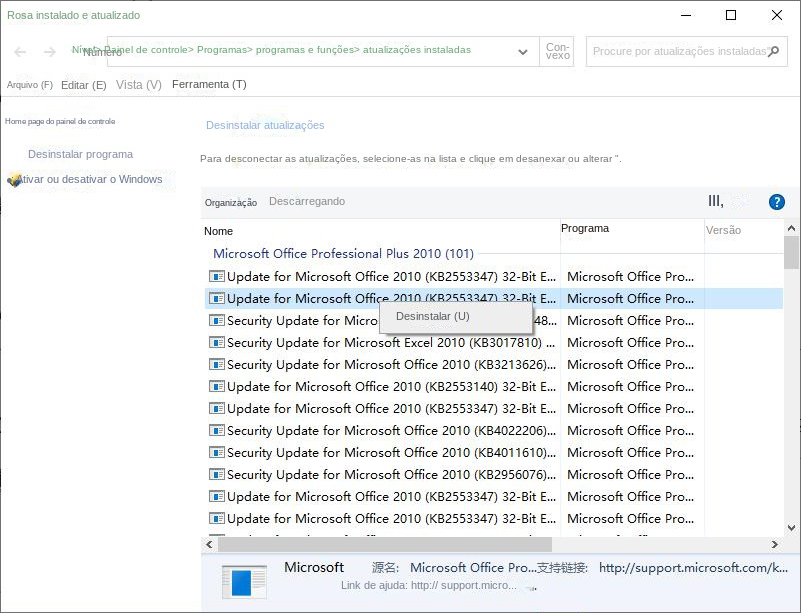This screenshot has width=801, height=613.
Task: Open the Ferramenta (T) menu
Action: [209, 84]
